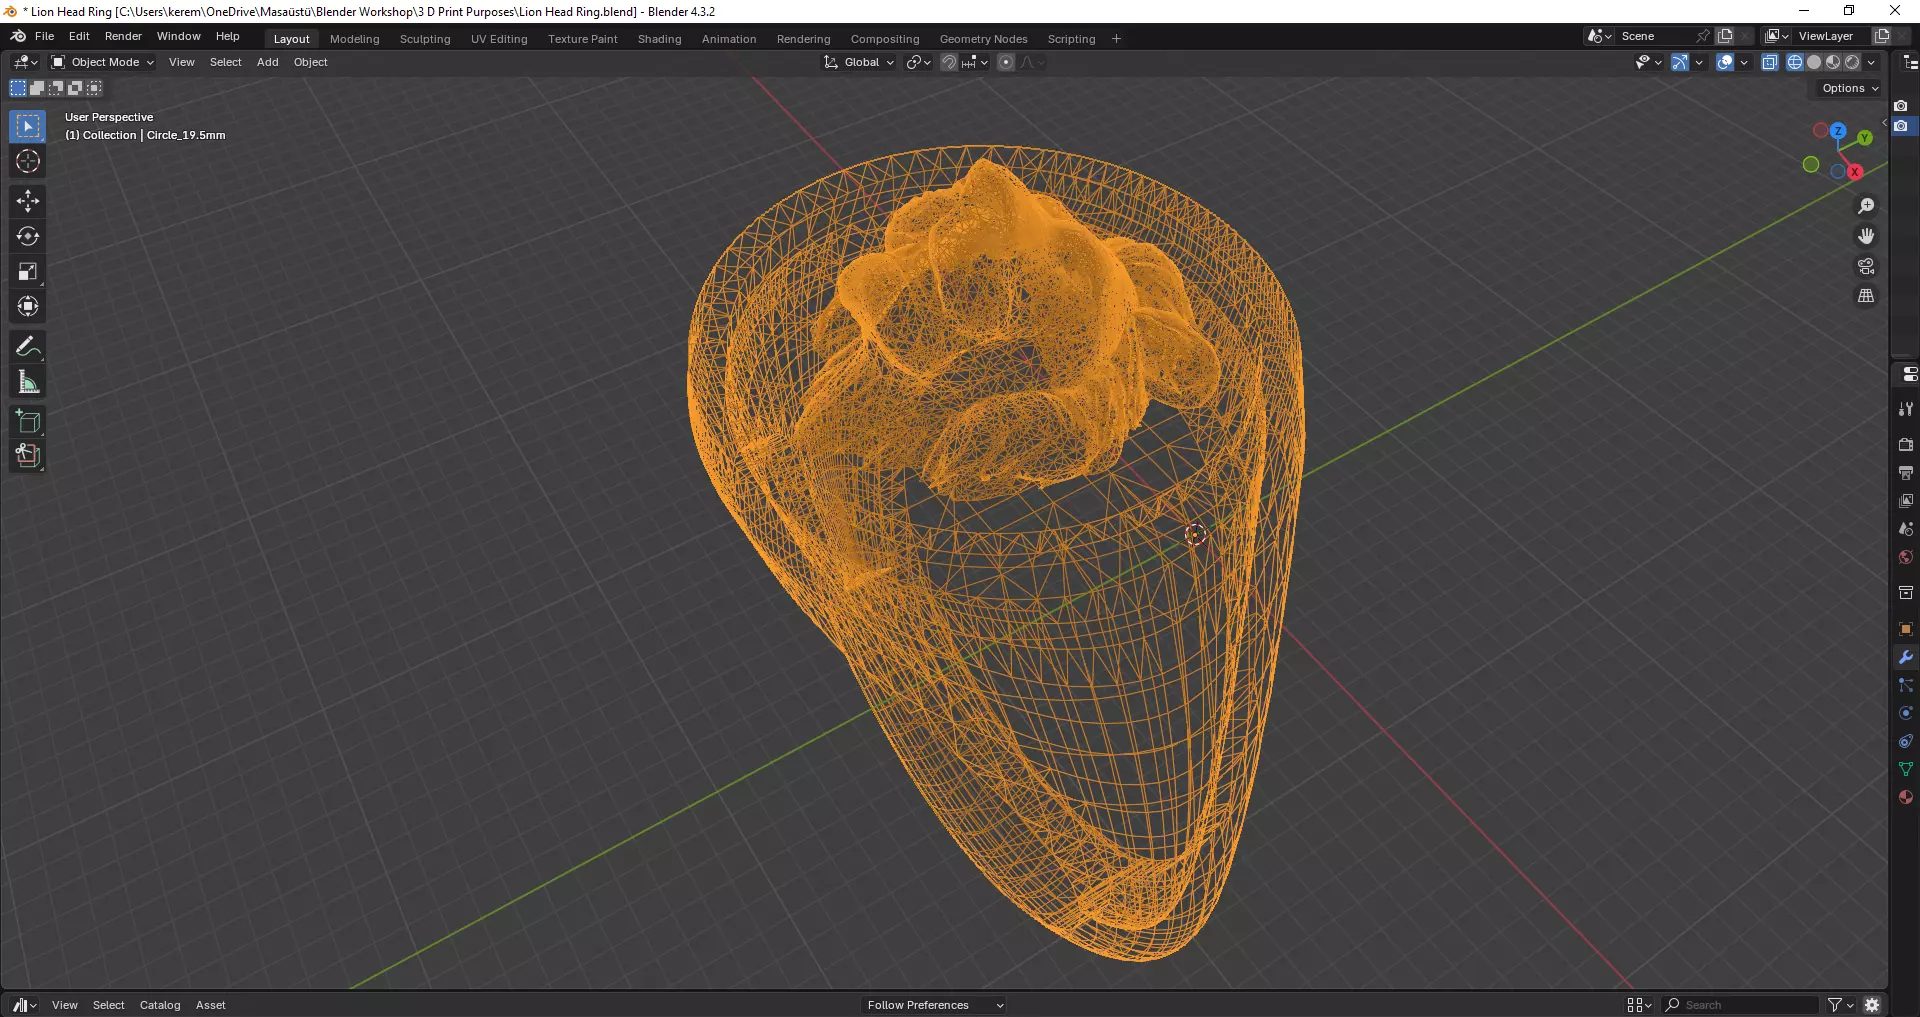Select the Rotate tool
Viewport: 1920px width, 1017px height.
click(x=28, y=236)
